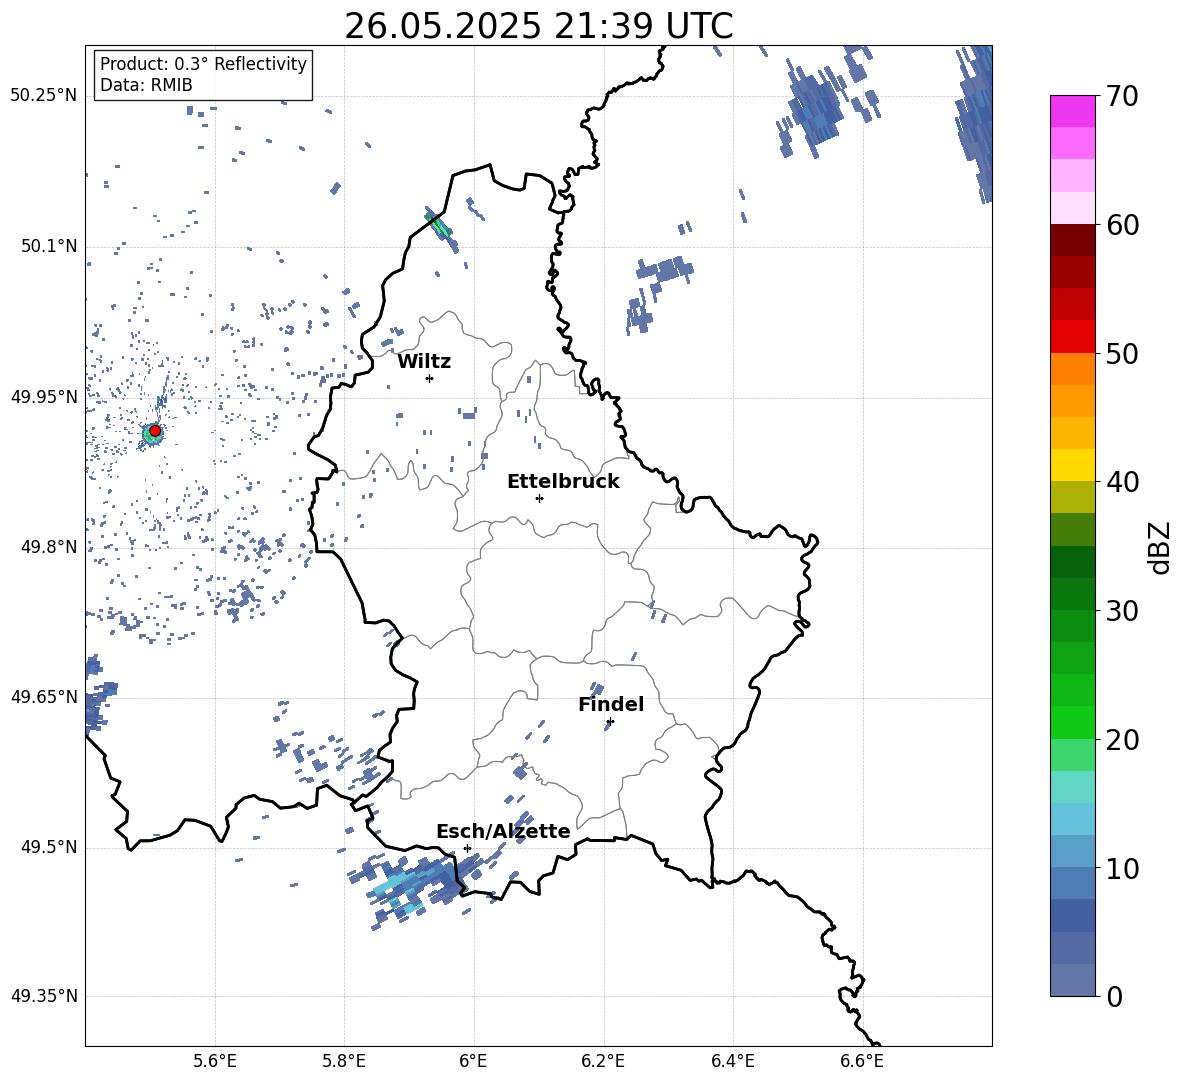Click the 20 tick label on colorbar
This screenshot has width=1184, height=1081.
point(1122,740)
